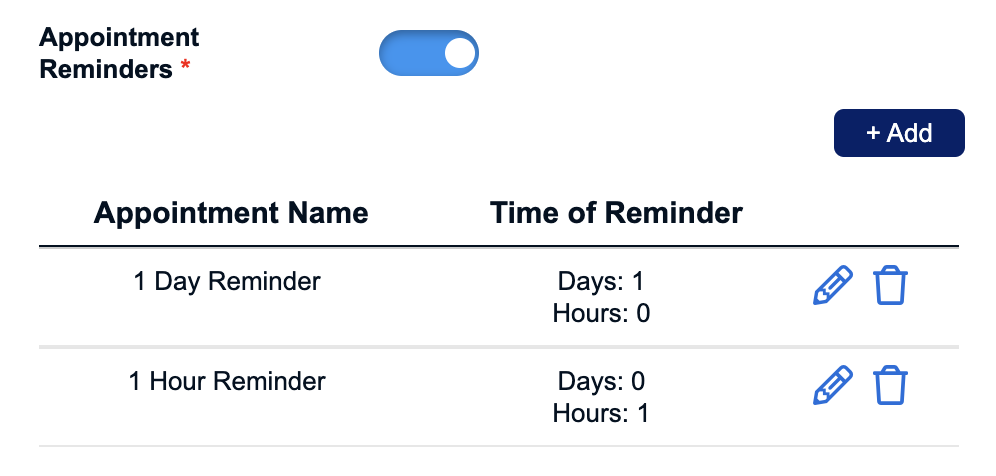The height and width of the screenshot is (476, 996).
Task: Sort by Appointment Name column header
Action: tap(231, 213)
